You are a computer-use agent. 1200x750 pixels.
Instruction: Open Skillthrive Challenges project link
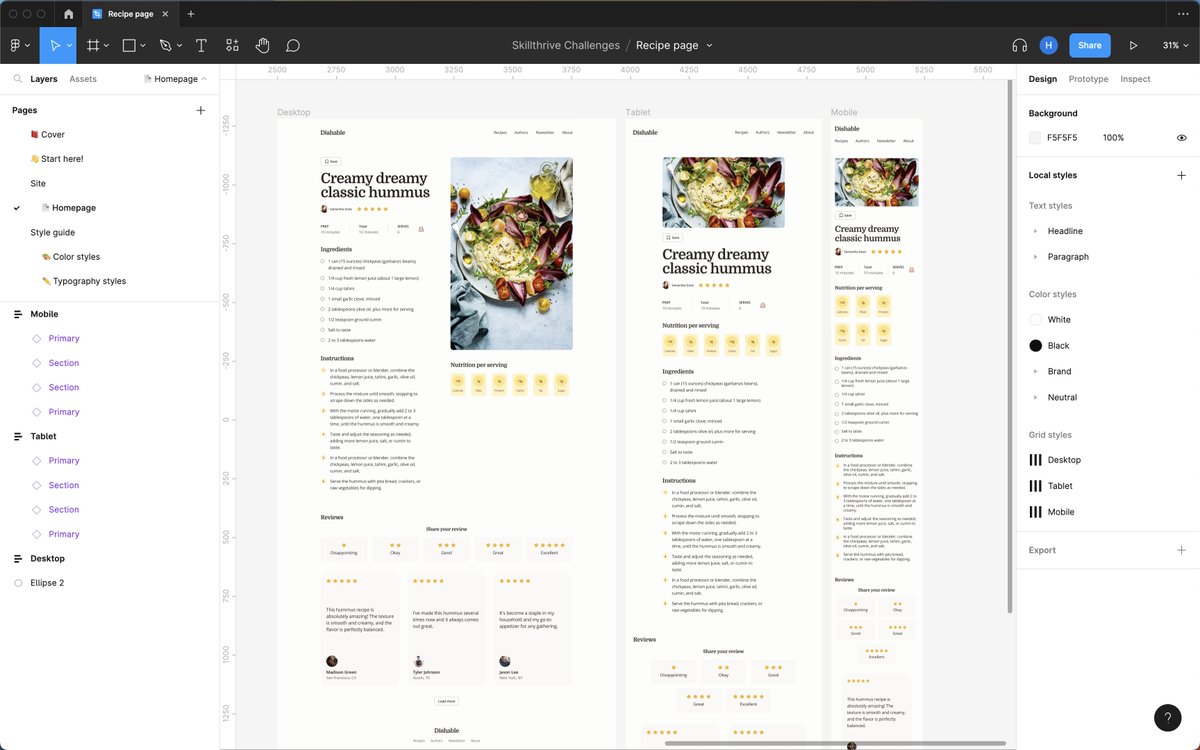tap(566, 45)
